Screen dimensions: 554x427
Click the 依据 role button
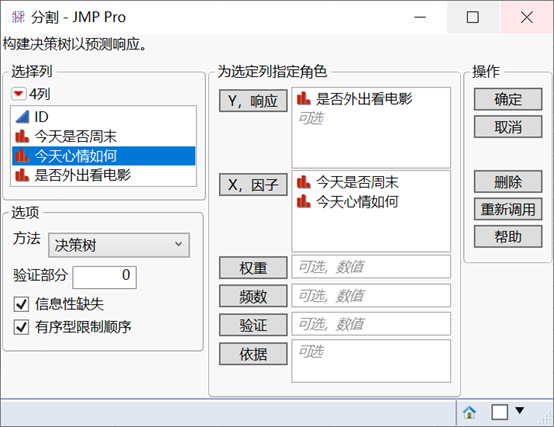click(253, 354)
